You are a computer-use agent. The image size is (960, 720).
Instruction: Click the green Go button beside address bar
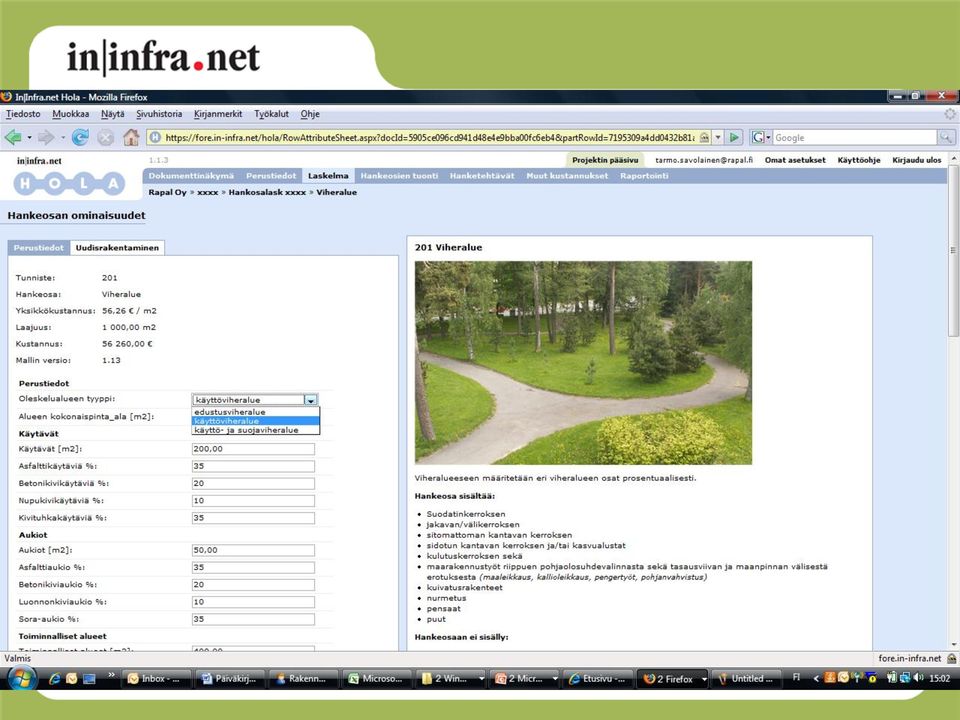pos(735,138)
